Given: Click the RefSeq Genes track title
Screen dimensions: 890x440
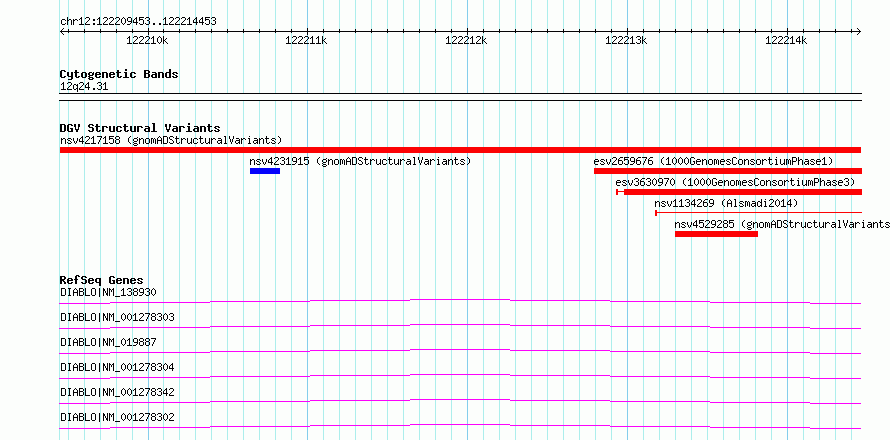Looking at the screenshot, I should click(102, 280).
